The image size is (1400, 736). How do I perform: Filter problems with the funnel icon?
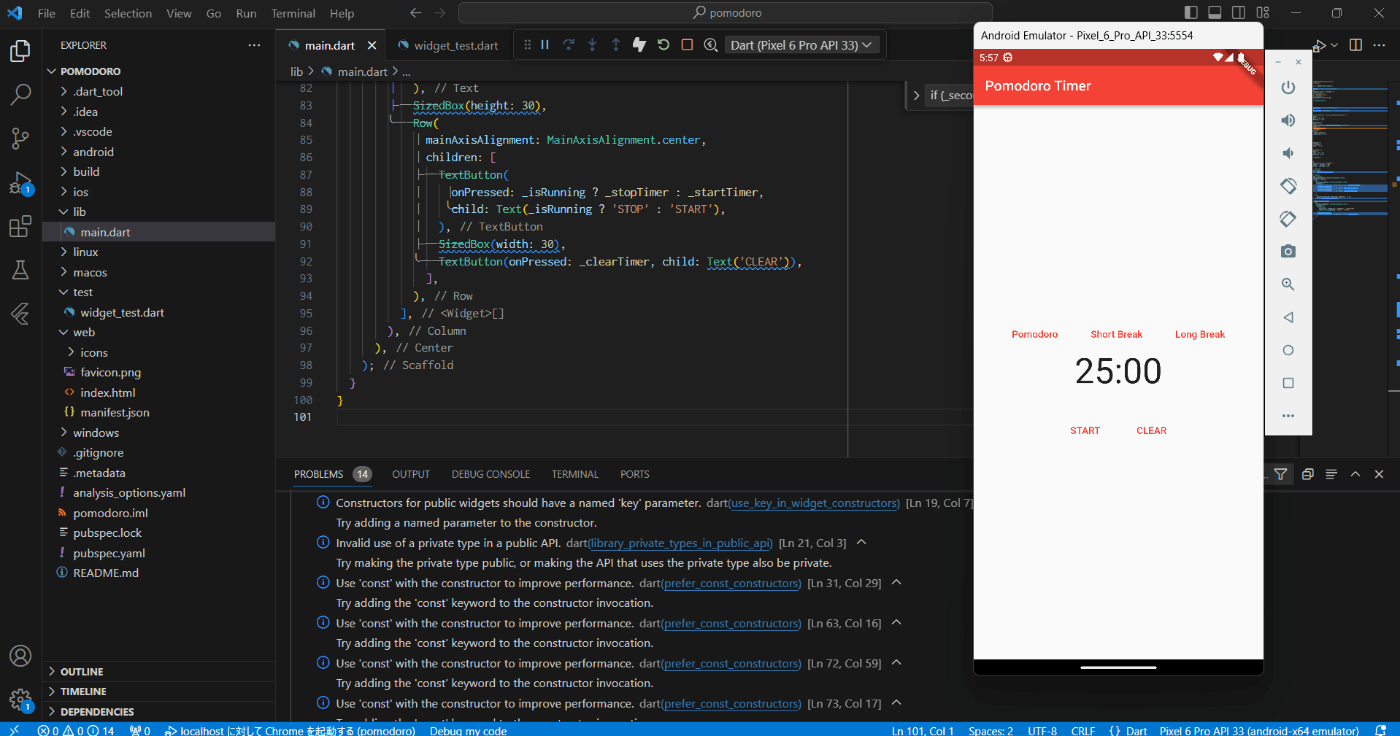(1281, 474)
